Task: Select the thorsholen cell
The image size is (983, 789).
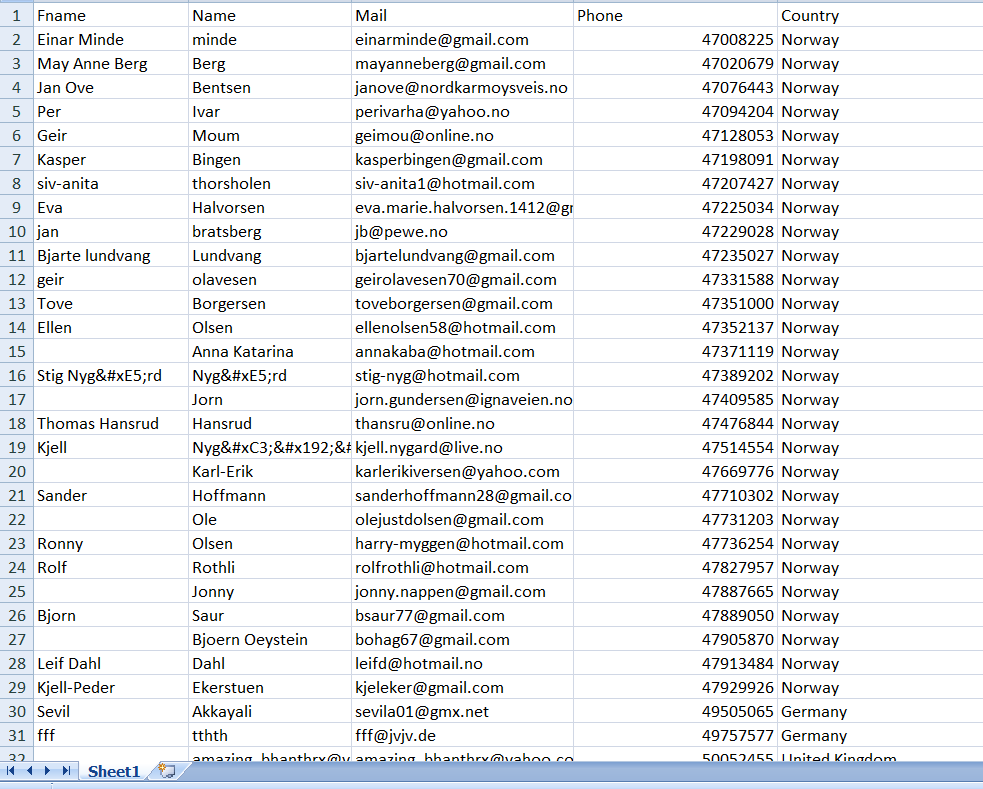Action: coord(270,184)
